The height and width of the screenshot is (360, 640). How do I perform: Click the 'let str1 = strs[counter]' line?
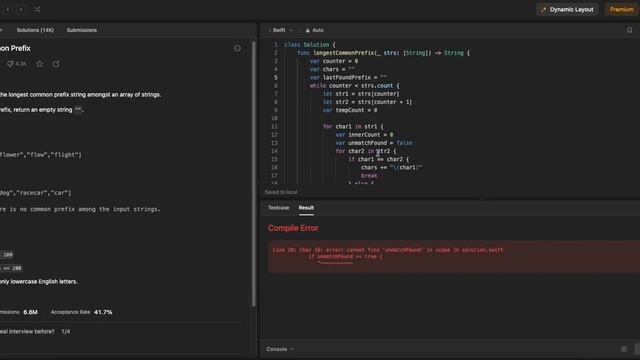click(x=361, y=94)
